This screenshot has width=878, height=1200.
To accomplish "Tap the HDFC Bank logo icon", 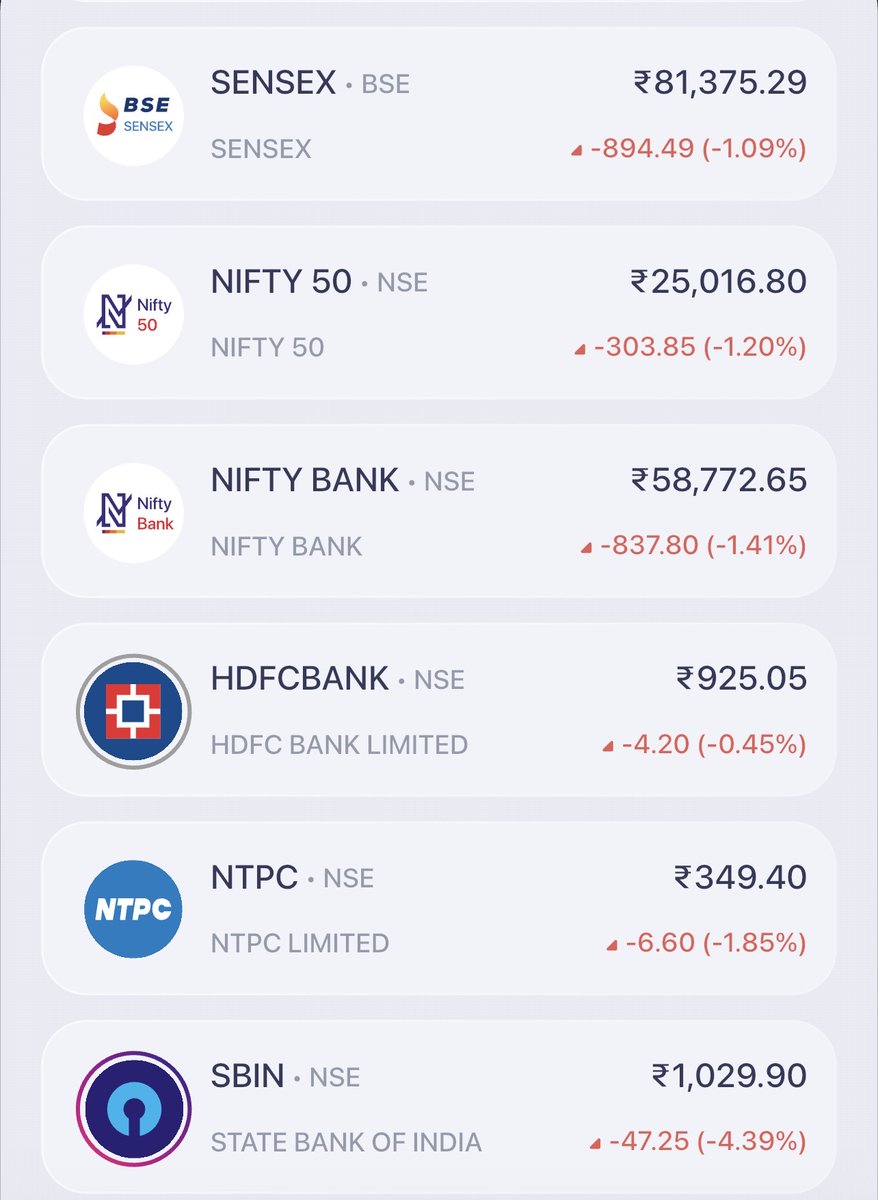I will click(134, 711).
